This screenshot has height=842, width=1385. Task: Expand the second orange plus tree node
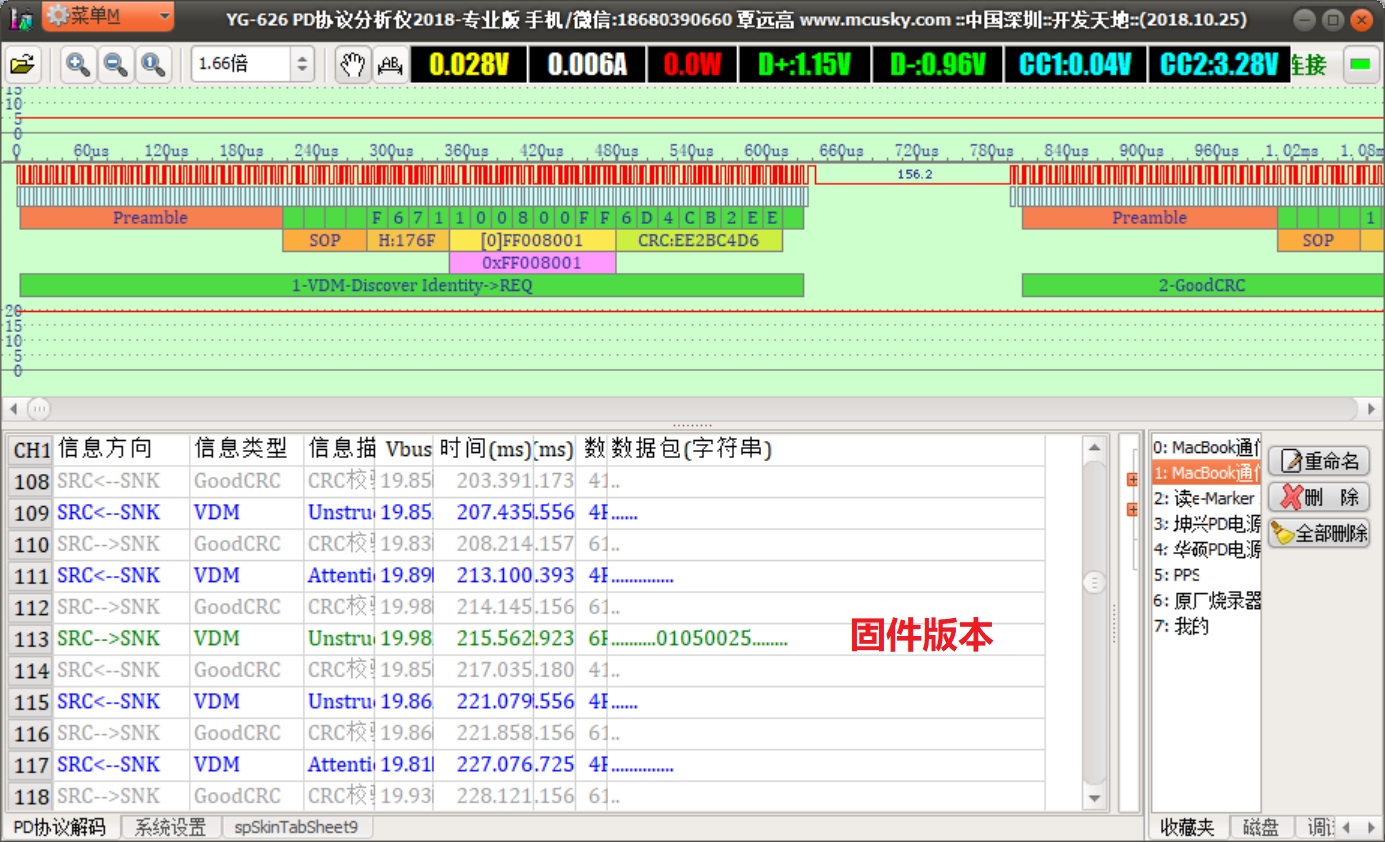[1132, 510]
